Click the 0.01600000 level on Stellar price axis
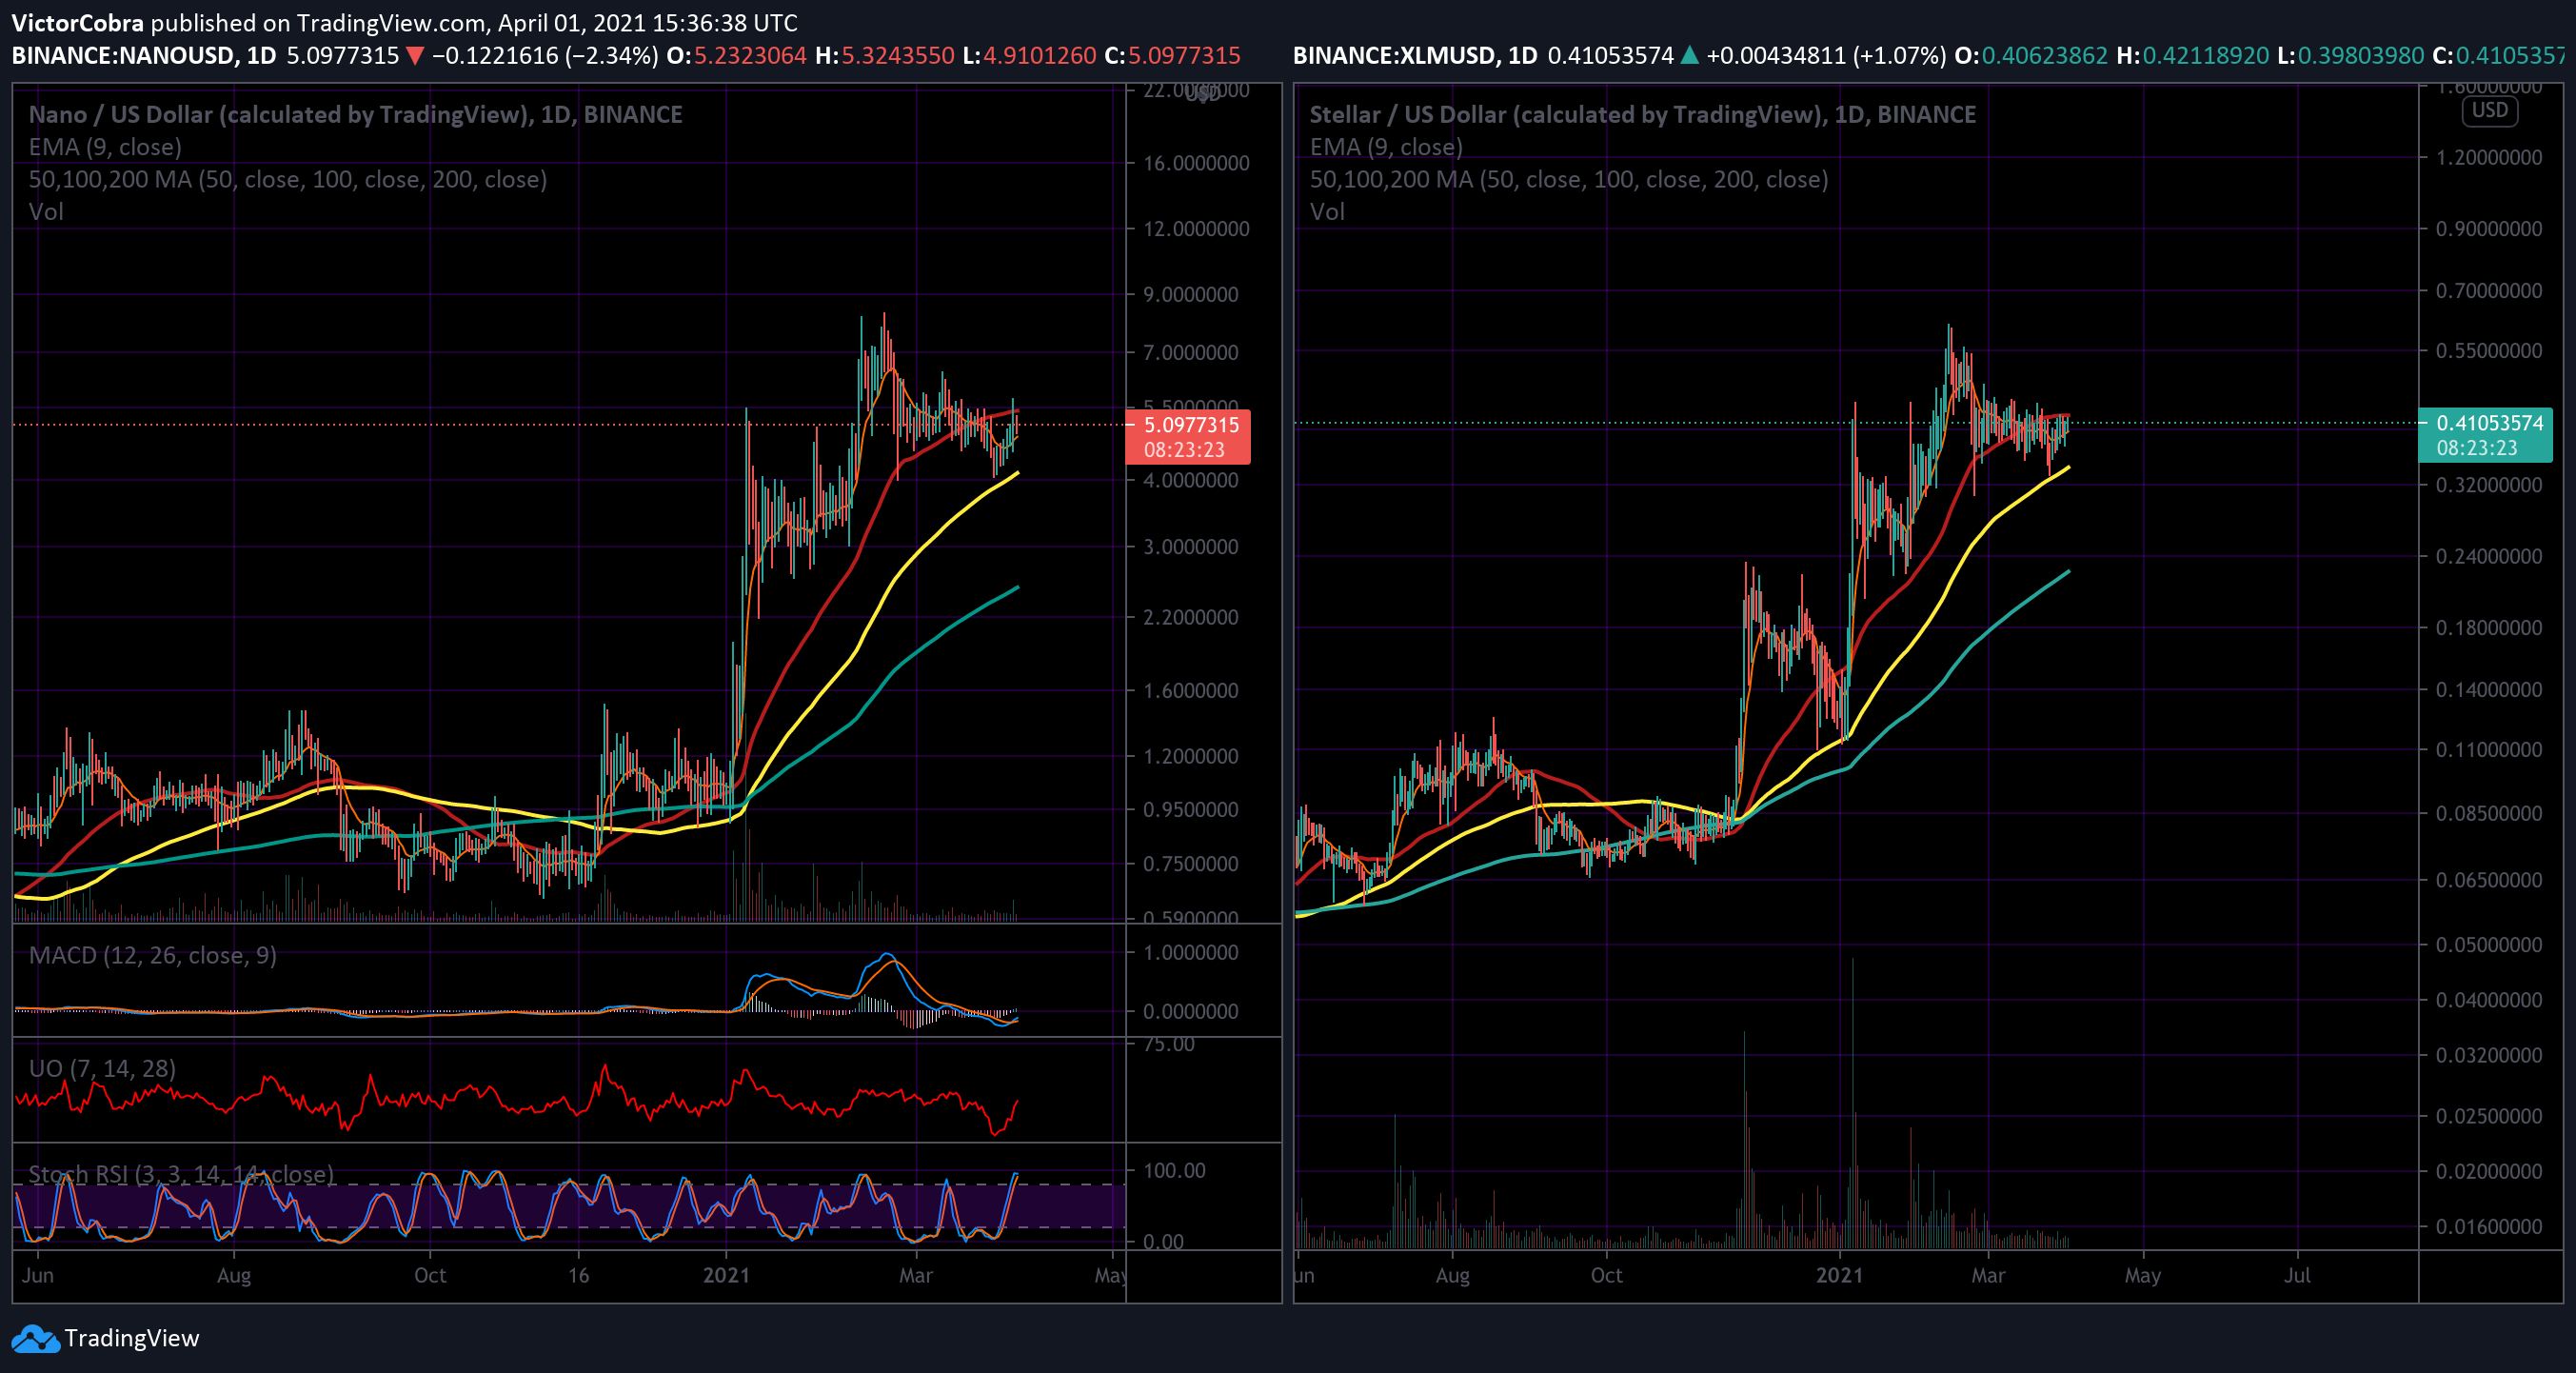The image size is (2576, 1373). click(x=2489, y=1226)
